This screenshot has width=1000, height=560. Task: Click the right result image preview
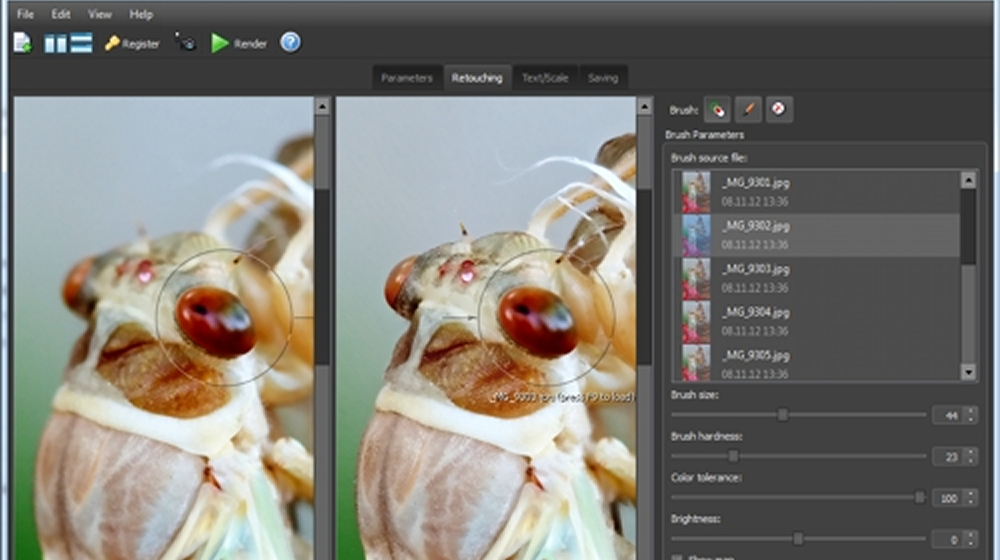485,328
